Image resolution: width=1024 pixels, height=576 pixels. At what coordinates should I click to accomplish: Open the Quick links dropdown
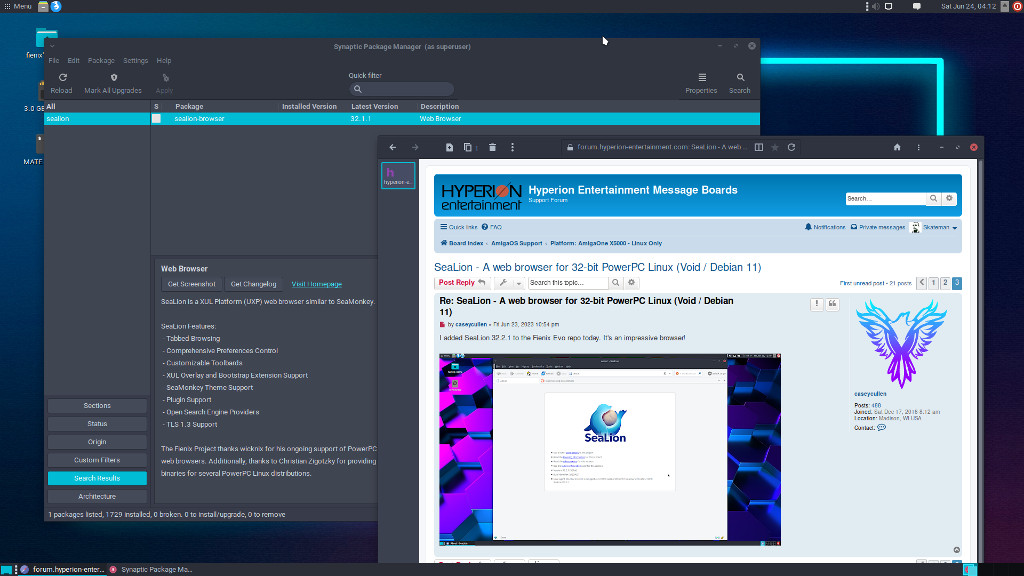click(x=458, y=227)
